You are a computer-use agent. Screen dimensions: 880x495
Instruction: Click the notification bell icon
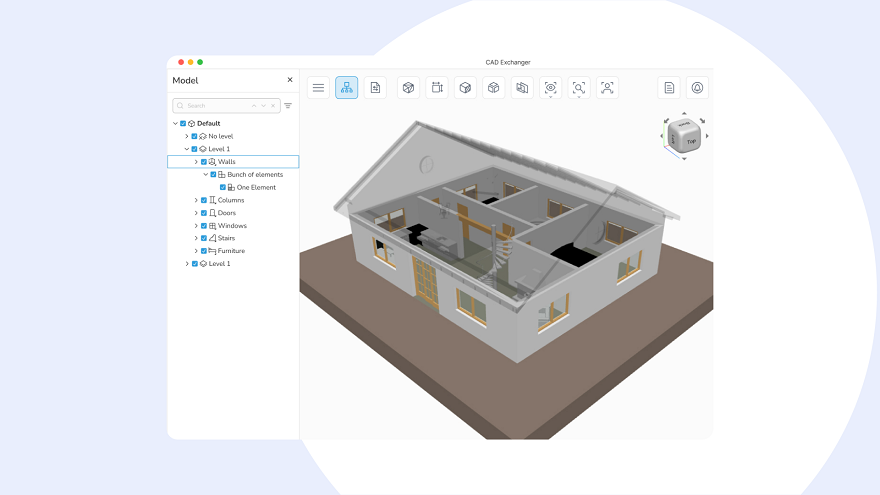click(697, 88)
